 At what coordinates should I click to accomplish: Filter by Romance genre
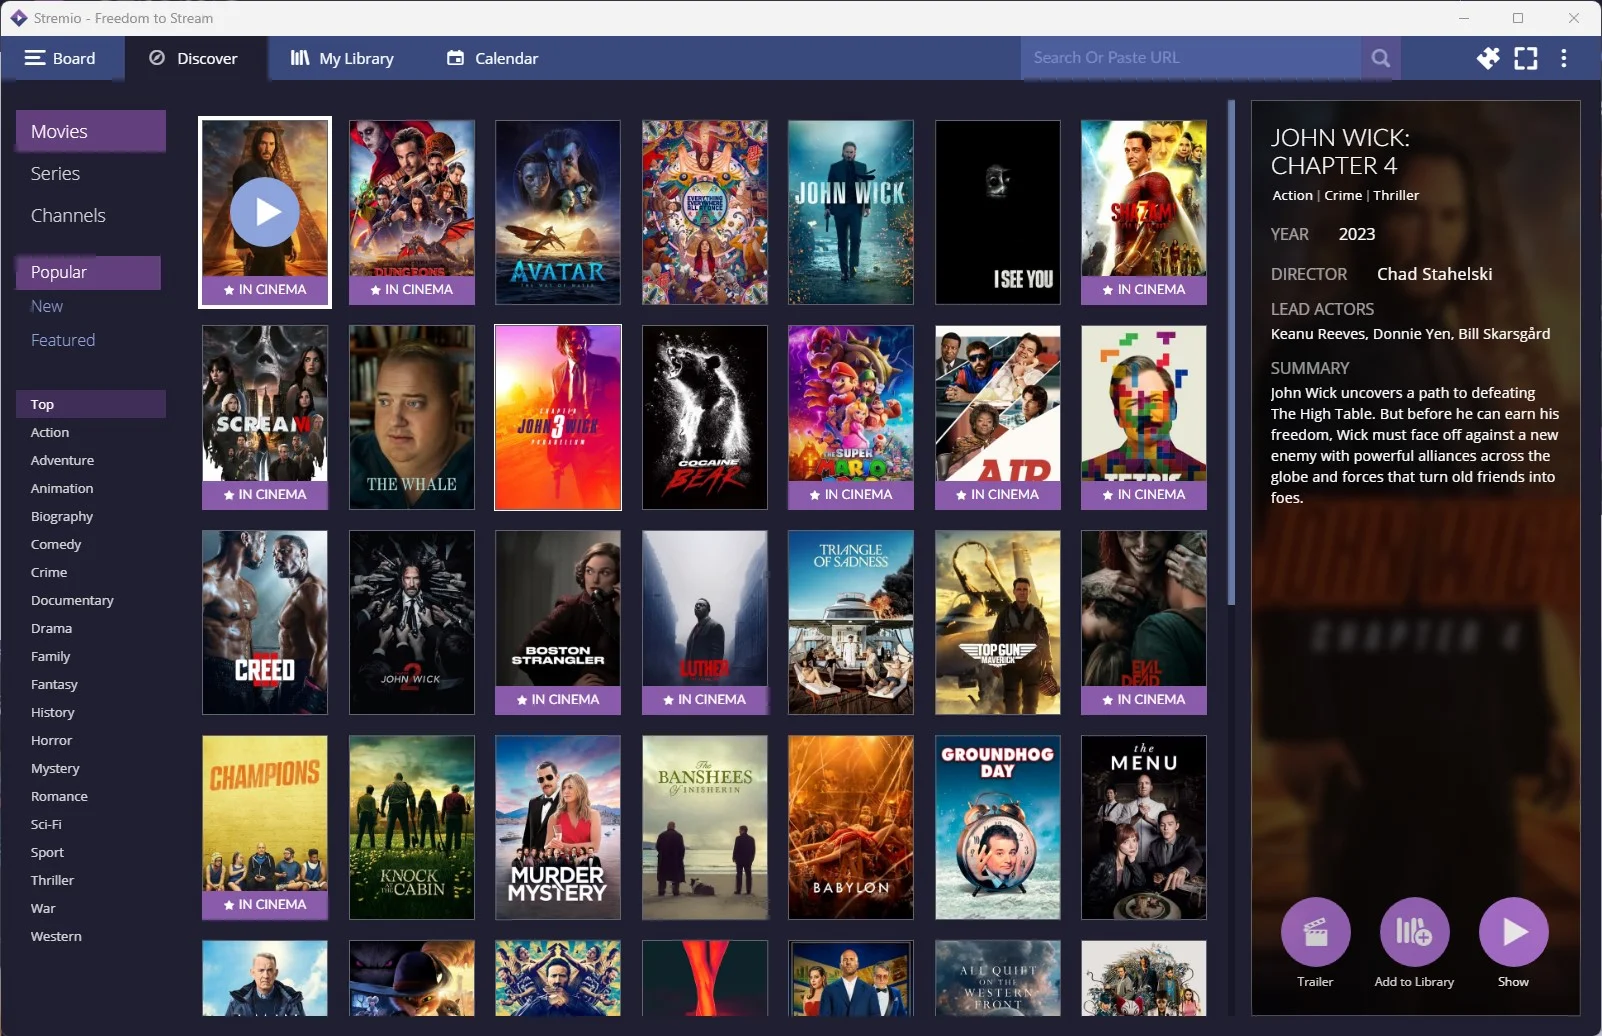59,796
